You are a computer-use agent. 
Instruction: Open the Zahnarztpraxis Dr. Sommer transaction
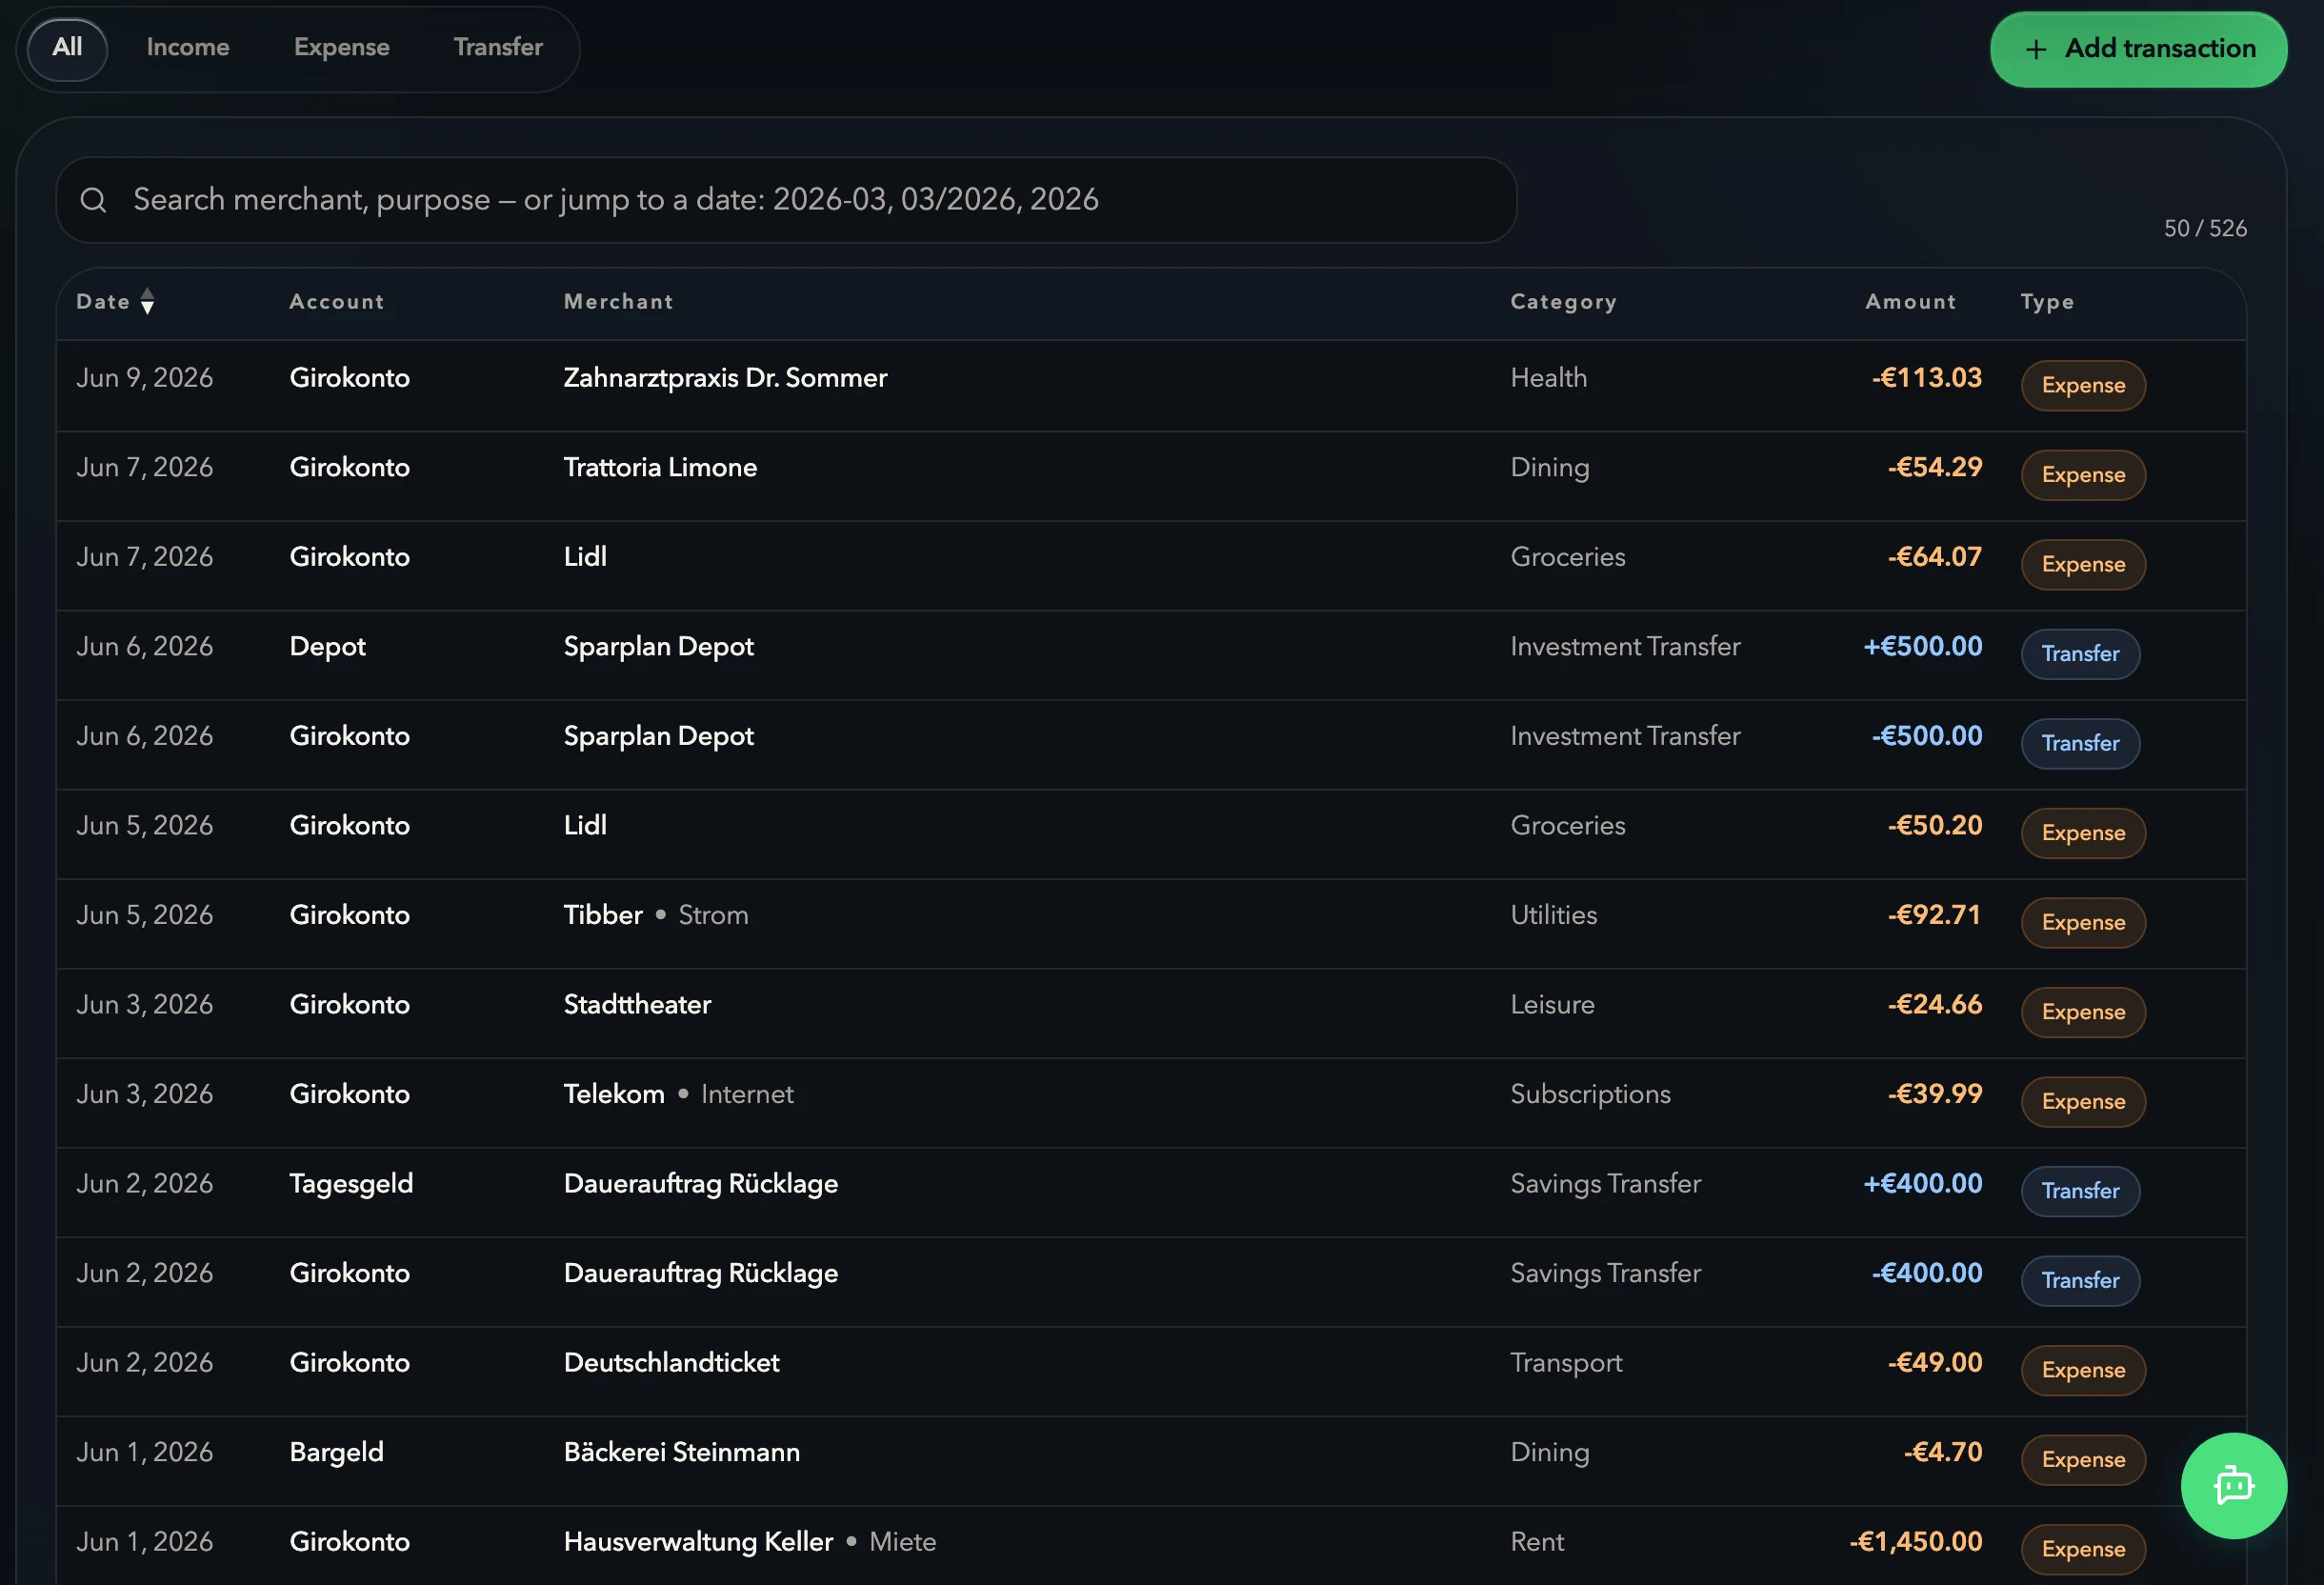point(1151,385)
